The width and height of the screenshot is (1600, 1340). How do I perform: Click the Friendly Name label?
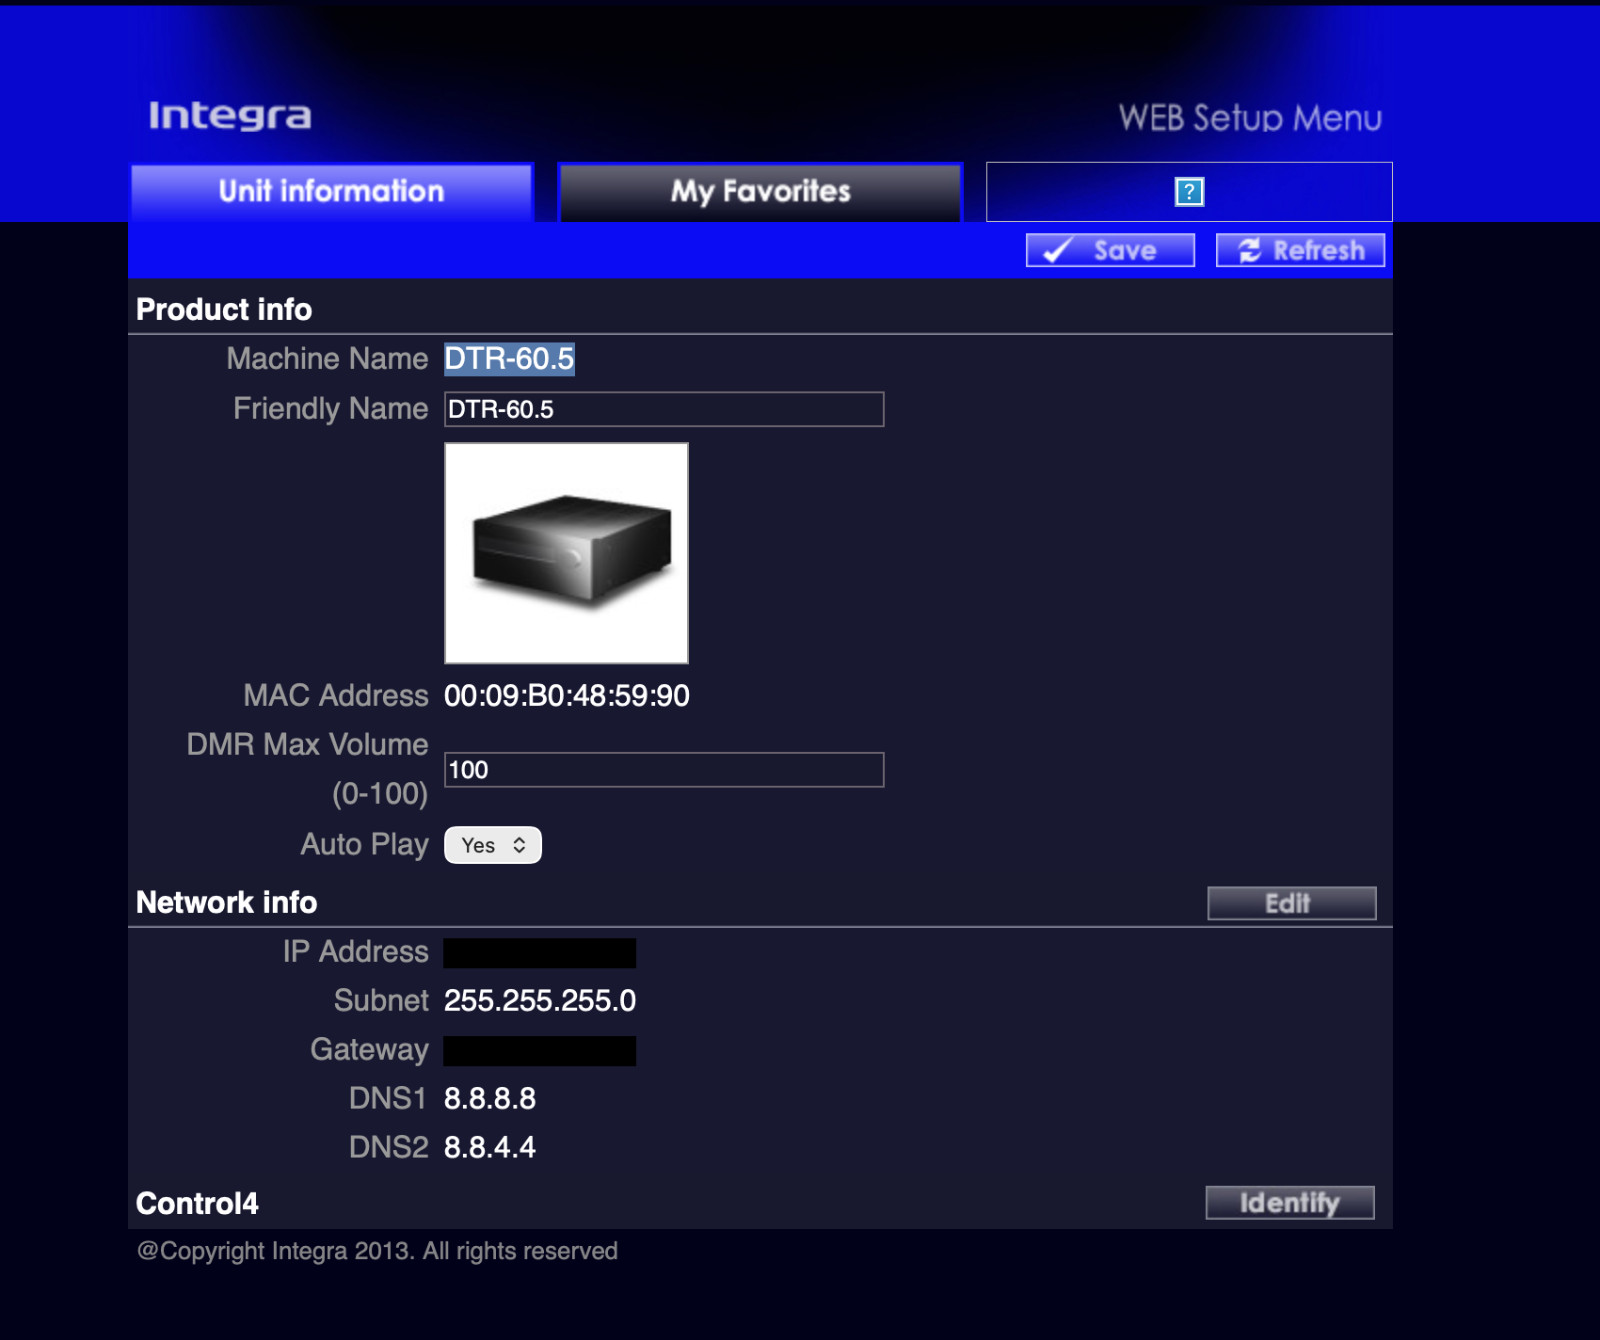coord(331,409)
